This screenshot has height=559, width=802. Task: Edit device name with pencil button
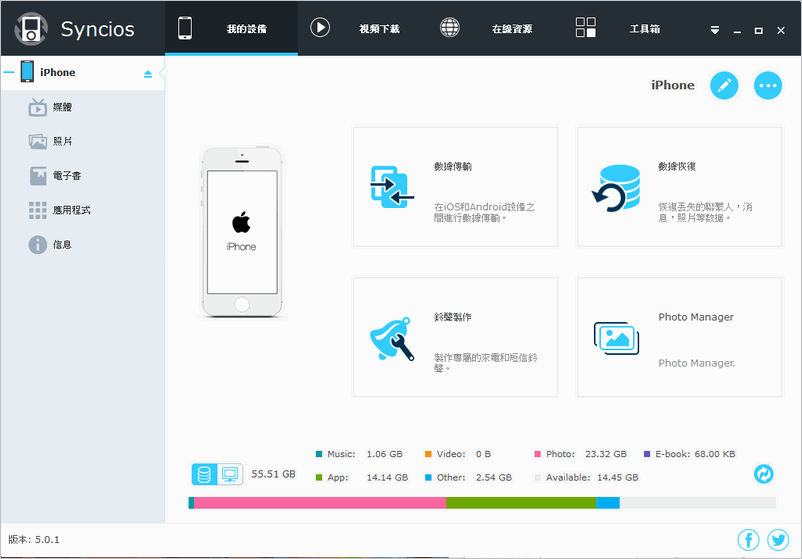(x=724, y=85)
